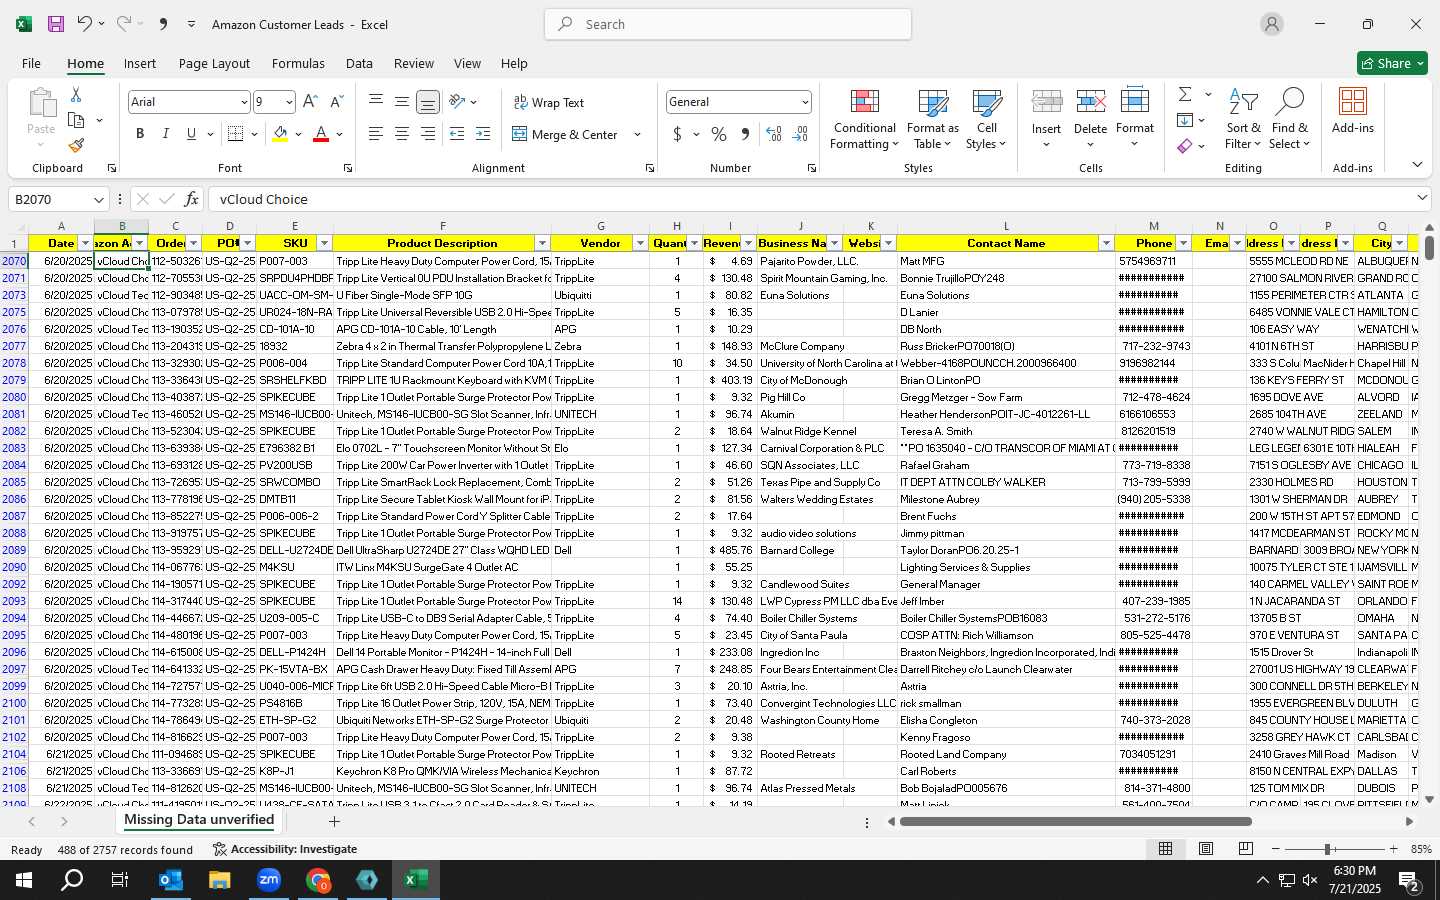This screenshot has width=1440, height=900.
Task: Switch to Page Layout view
Action: pos(1206,849)
